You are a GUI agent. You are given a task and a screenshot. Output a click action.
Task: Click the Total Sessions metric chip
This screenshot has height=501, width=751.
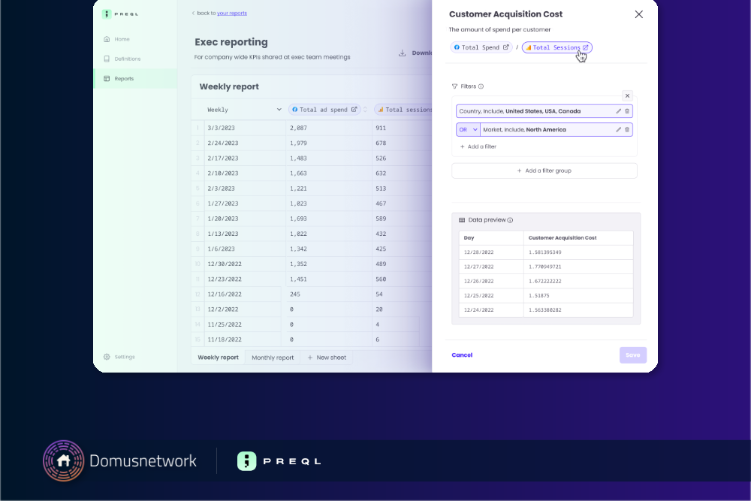(x=557, y=47)
